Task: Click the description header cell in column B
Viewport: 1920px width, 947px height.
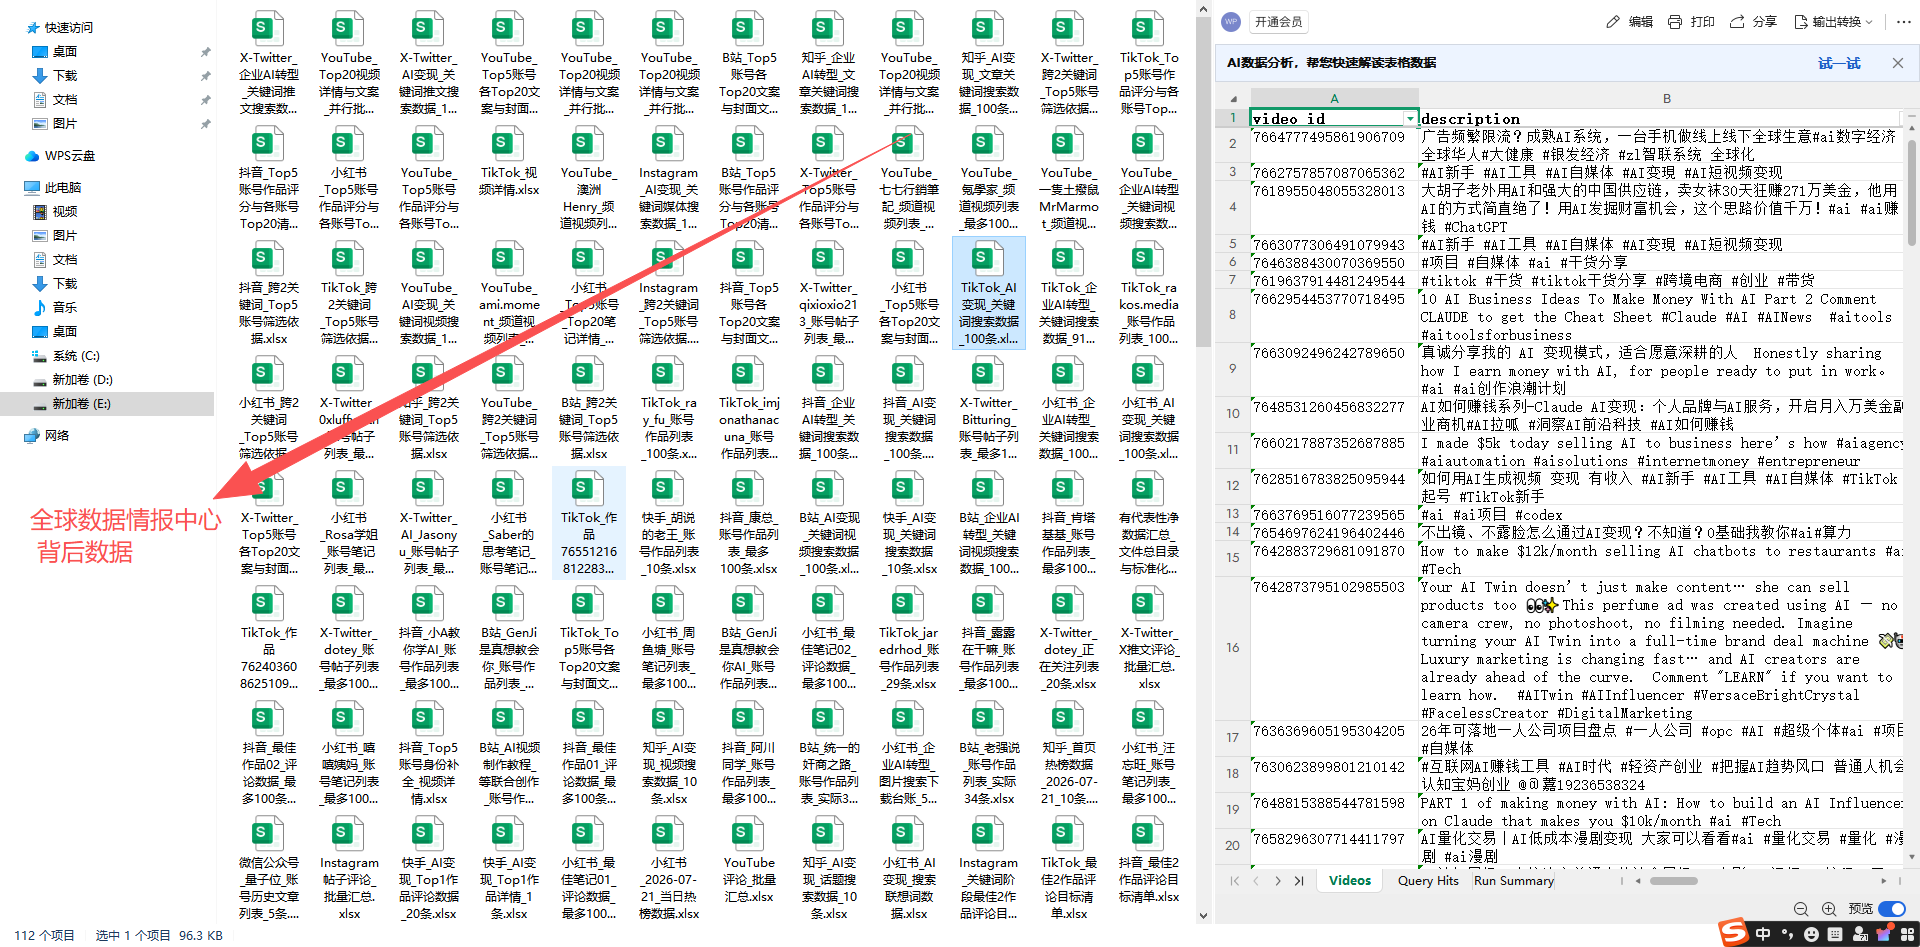Action: click(1659, 118)
